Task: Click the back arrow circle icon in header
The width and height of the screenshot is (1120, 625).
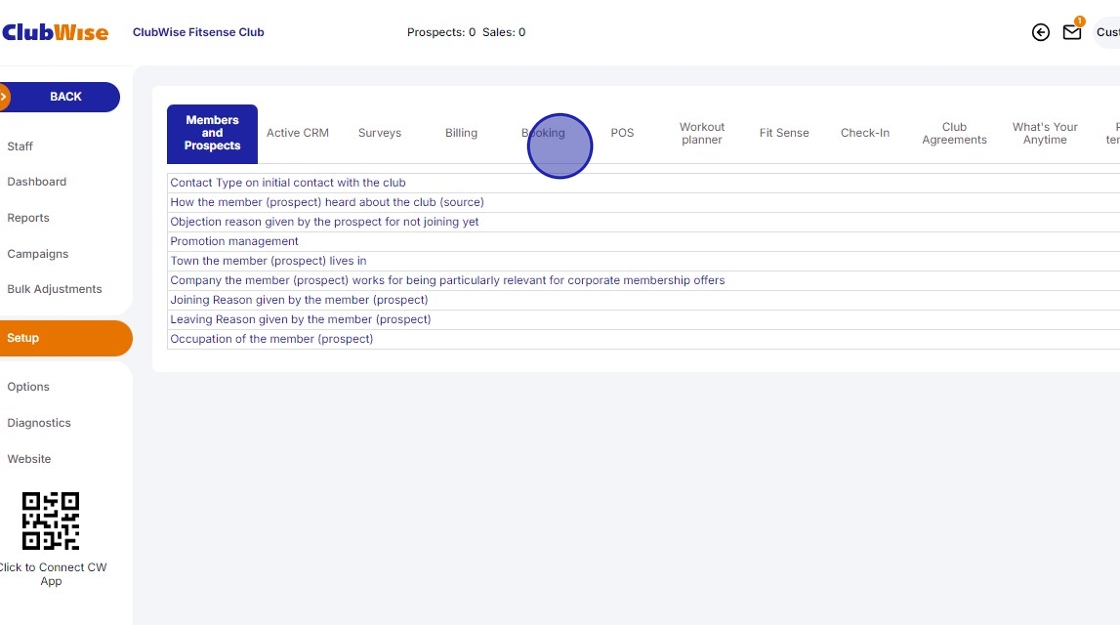Action: (1041, 32)
